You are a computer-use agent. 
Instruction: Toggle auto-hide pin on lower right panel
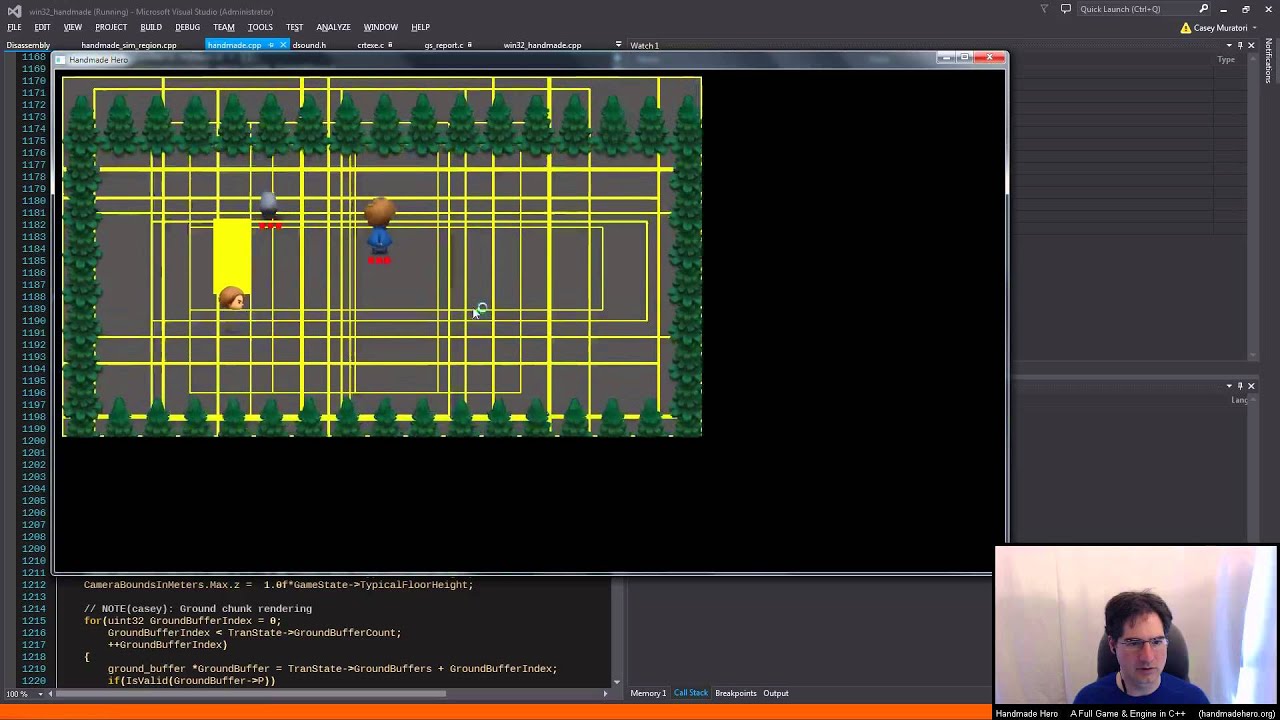(1240, 386)
